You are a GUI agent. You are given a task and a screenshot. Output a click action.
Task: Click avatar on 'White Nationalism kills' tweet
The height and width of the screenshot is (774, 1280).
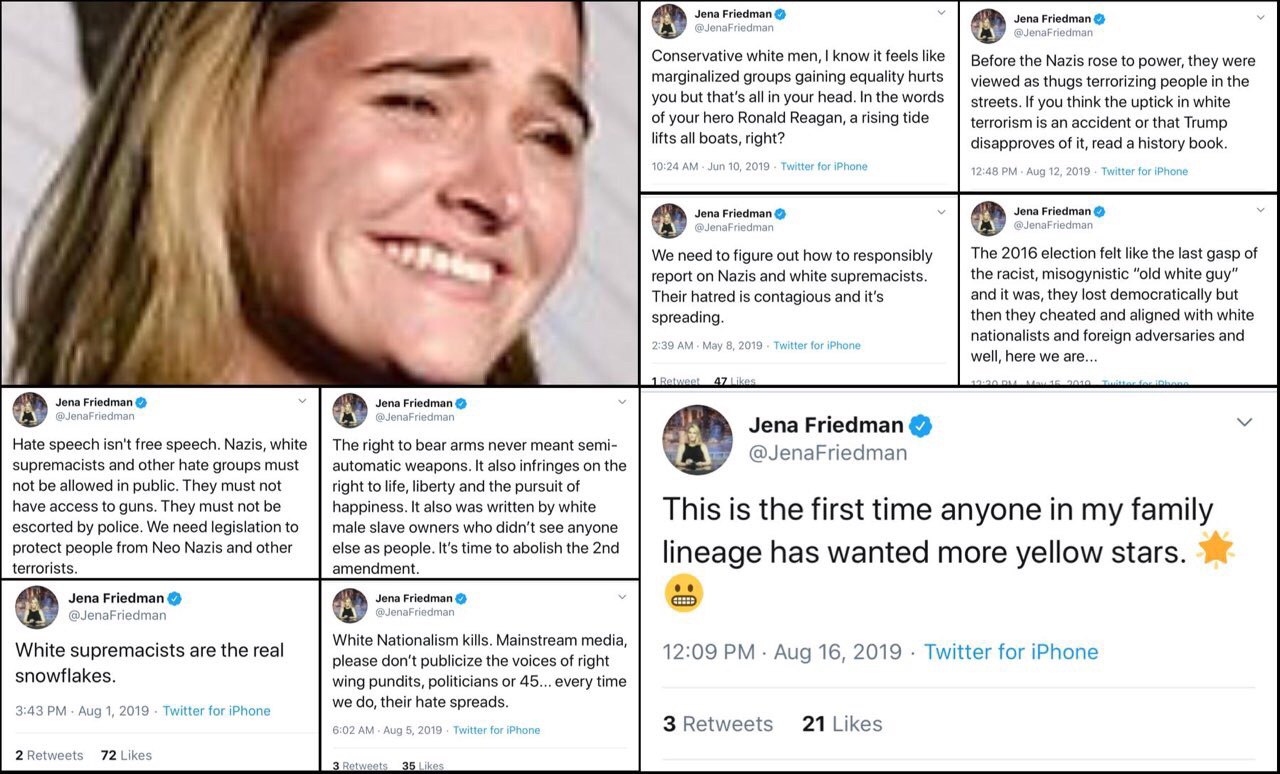pyautogui.click(x=350, y=605)
